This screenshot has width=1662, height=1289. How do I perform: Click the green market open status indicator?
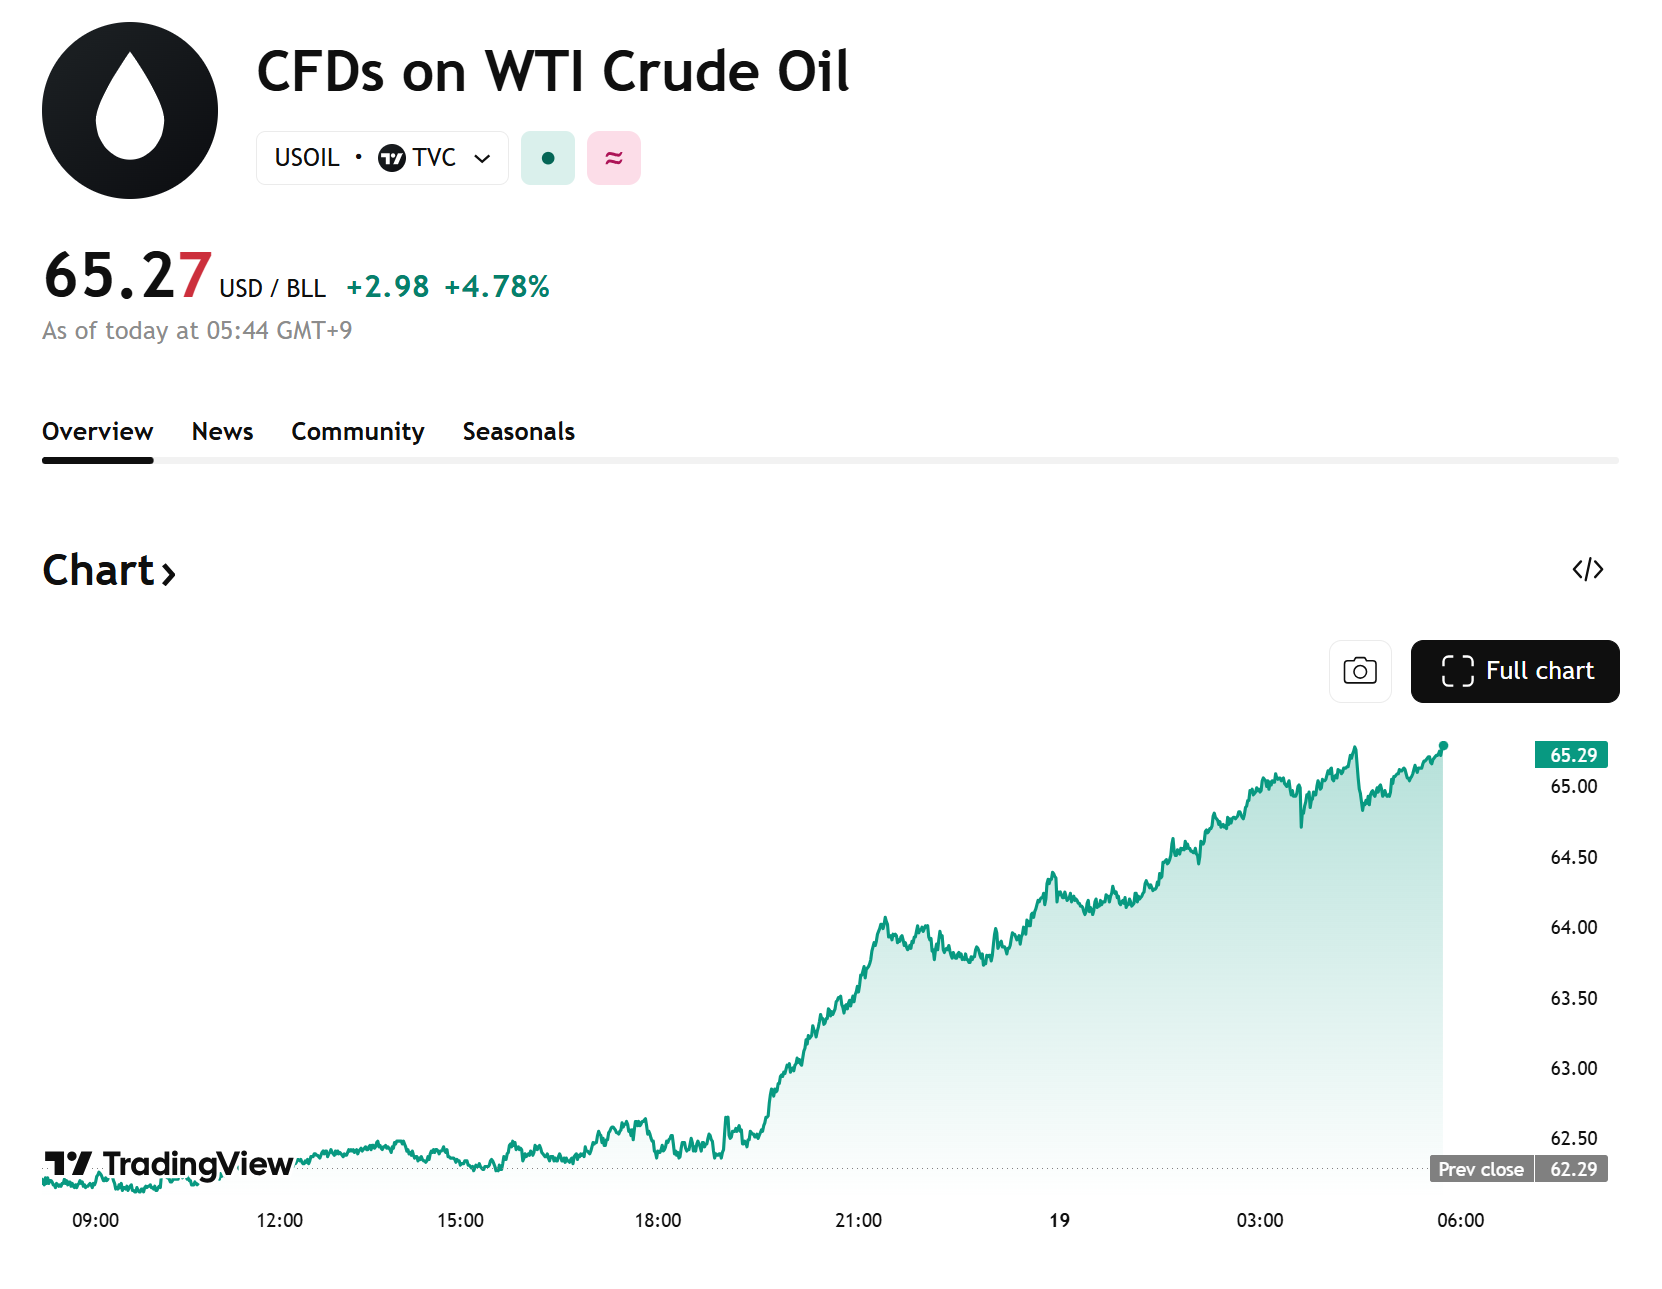[x=548, y=158]
